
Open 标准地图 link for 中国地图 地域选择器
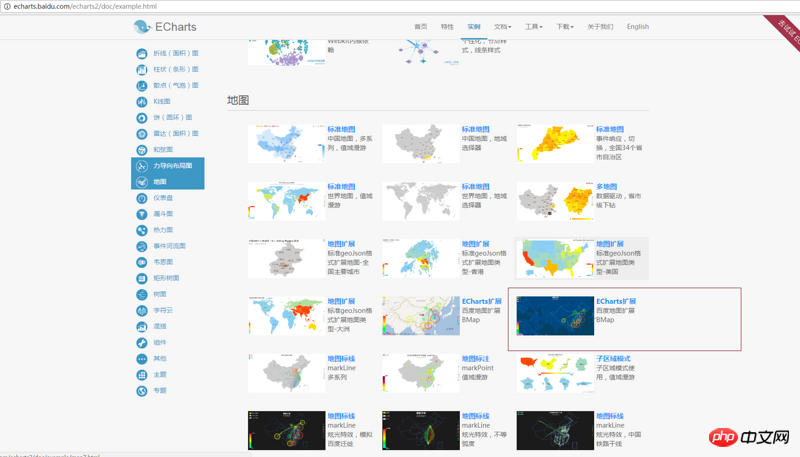click(476, 129)
